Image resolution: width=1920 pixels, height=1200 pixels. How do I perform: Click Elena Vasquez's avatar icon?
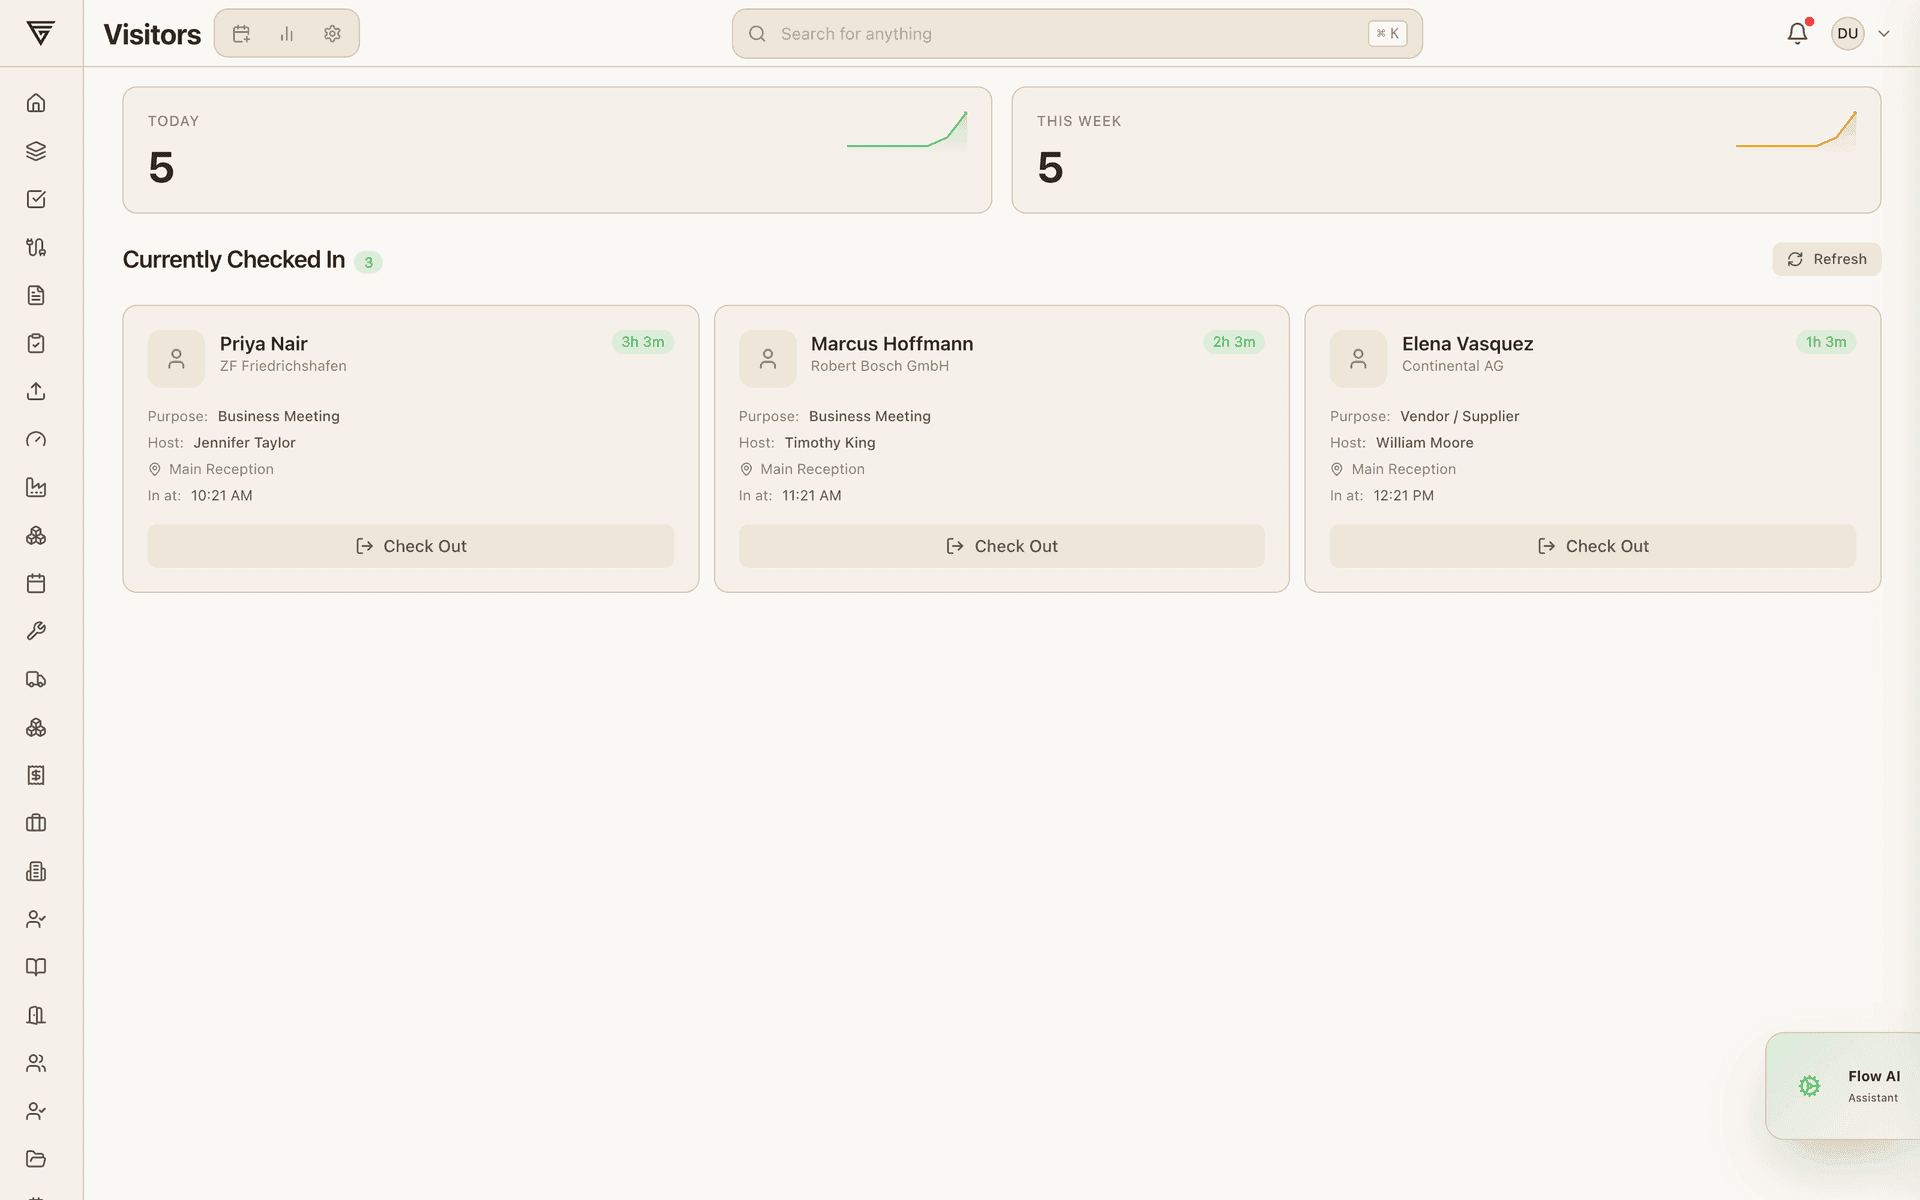click(x=1358, y=358)
